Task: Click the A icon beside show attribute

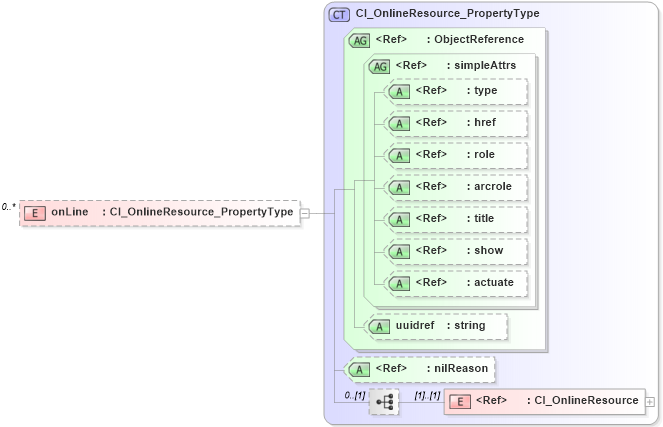Action: tap(399, 252)
